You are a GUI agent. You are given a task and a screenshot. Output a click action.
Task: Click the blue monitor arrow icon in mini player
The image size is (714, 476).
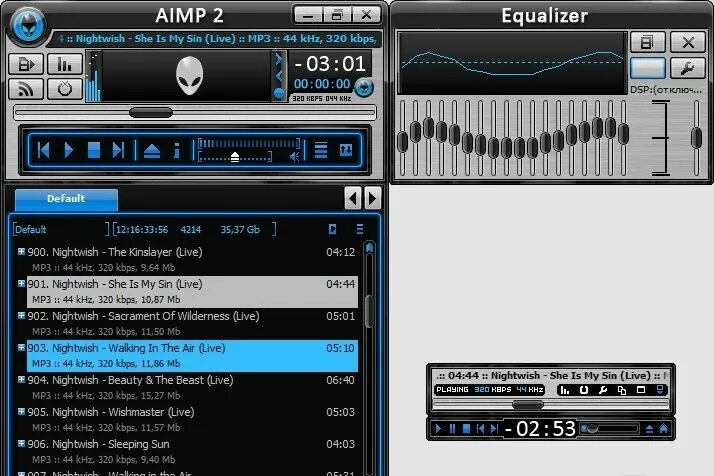click(x=660, y=390)
